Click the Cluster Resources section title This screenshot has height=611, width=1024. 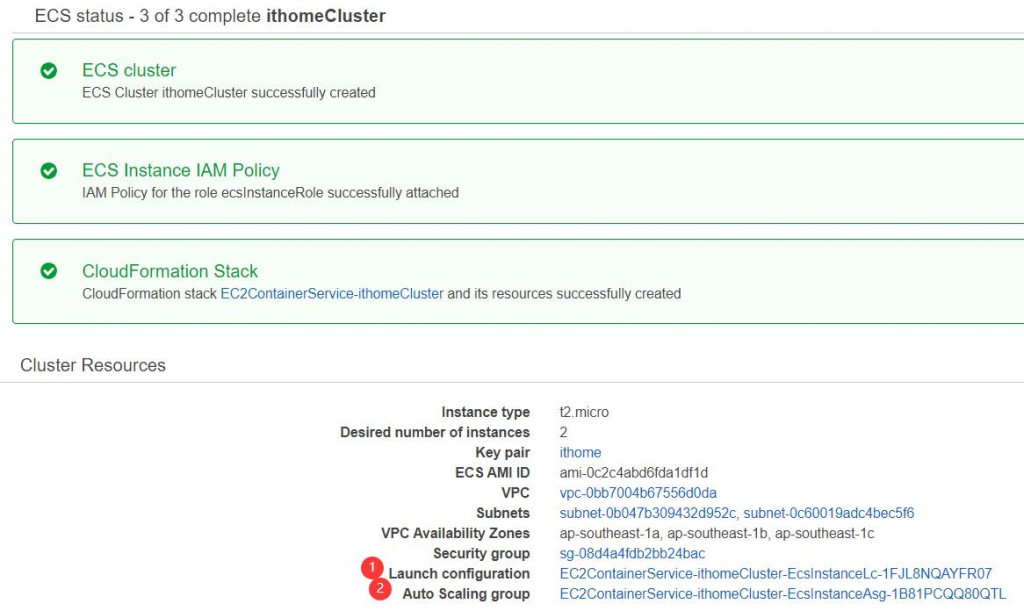point(93,365)
